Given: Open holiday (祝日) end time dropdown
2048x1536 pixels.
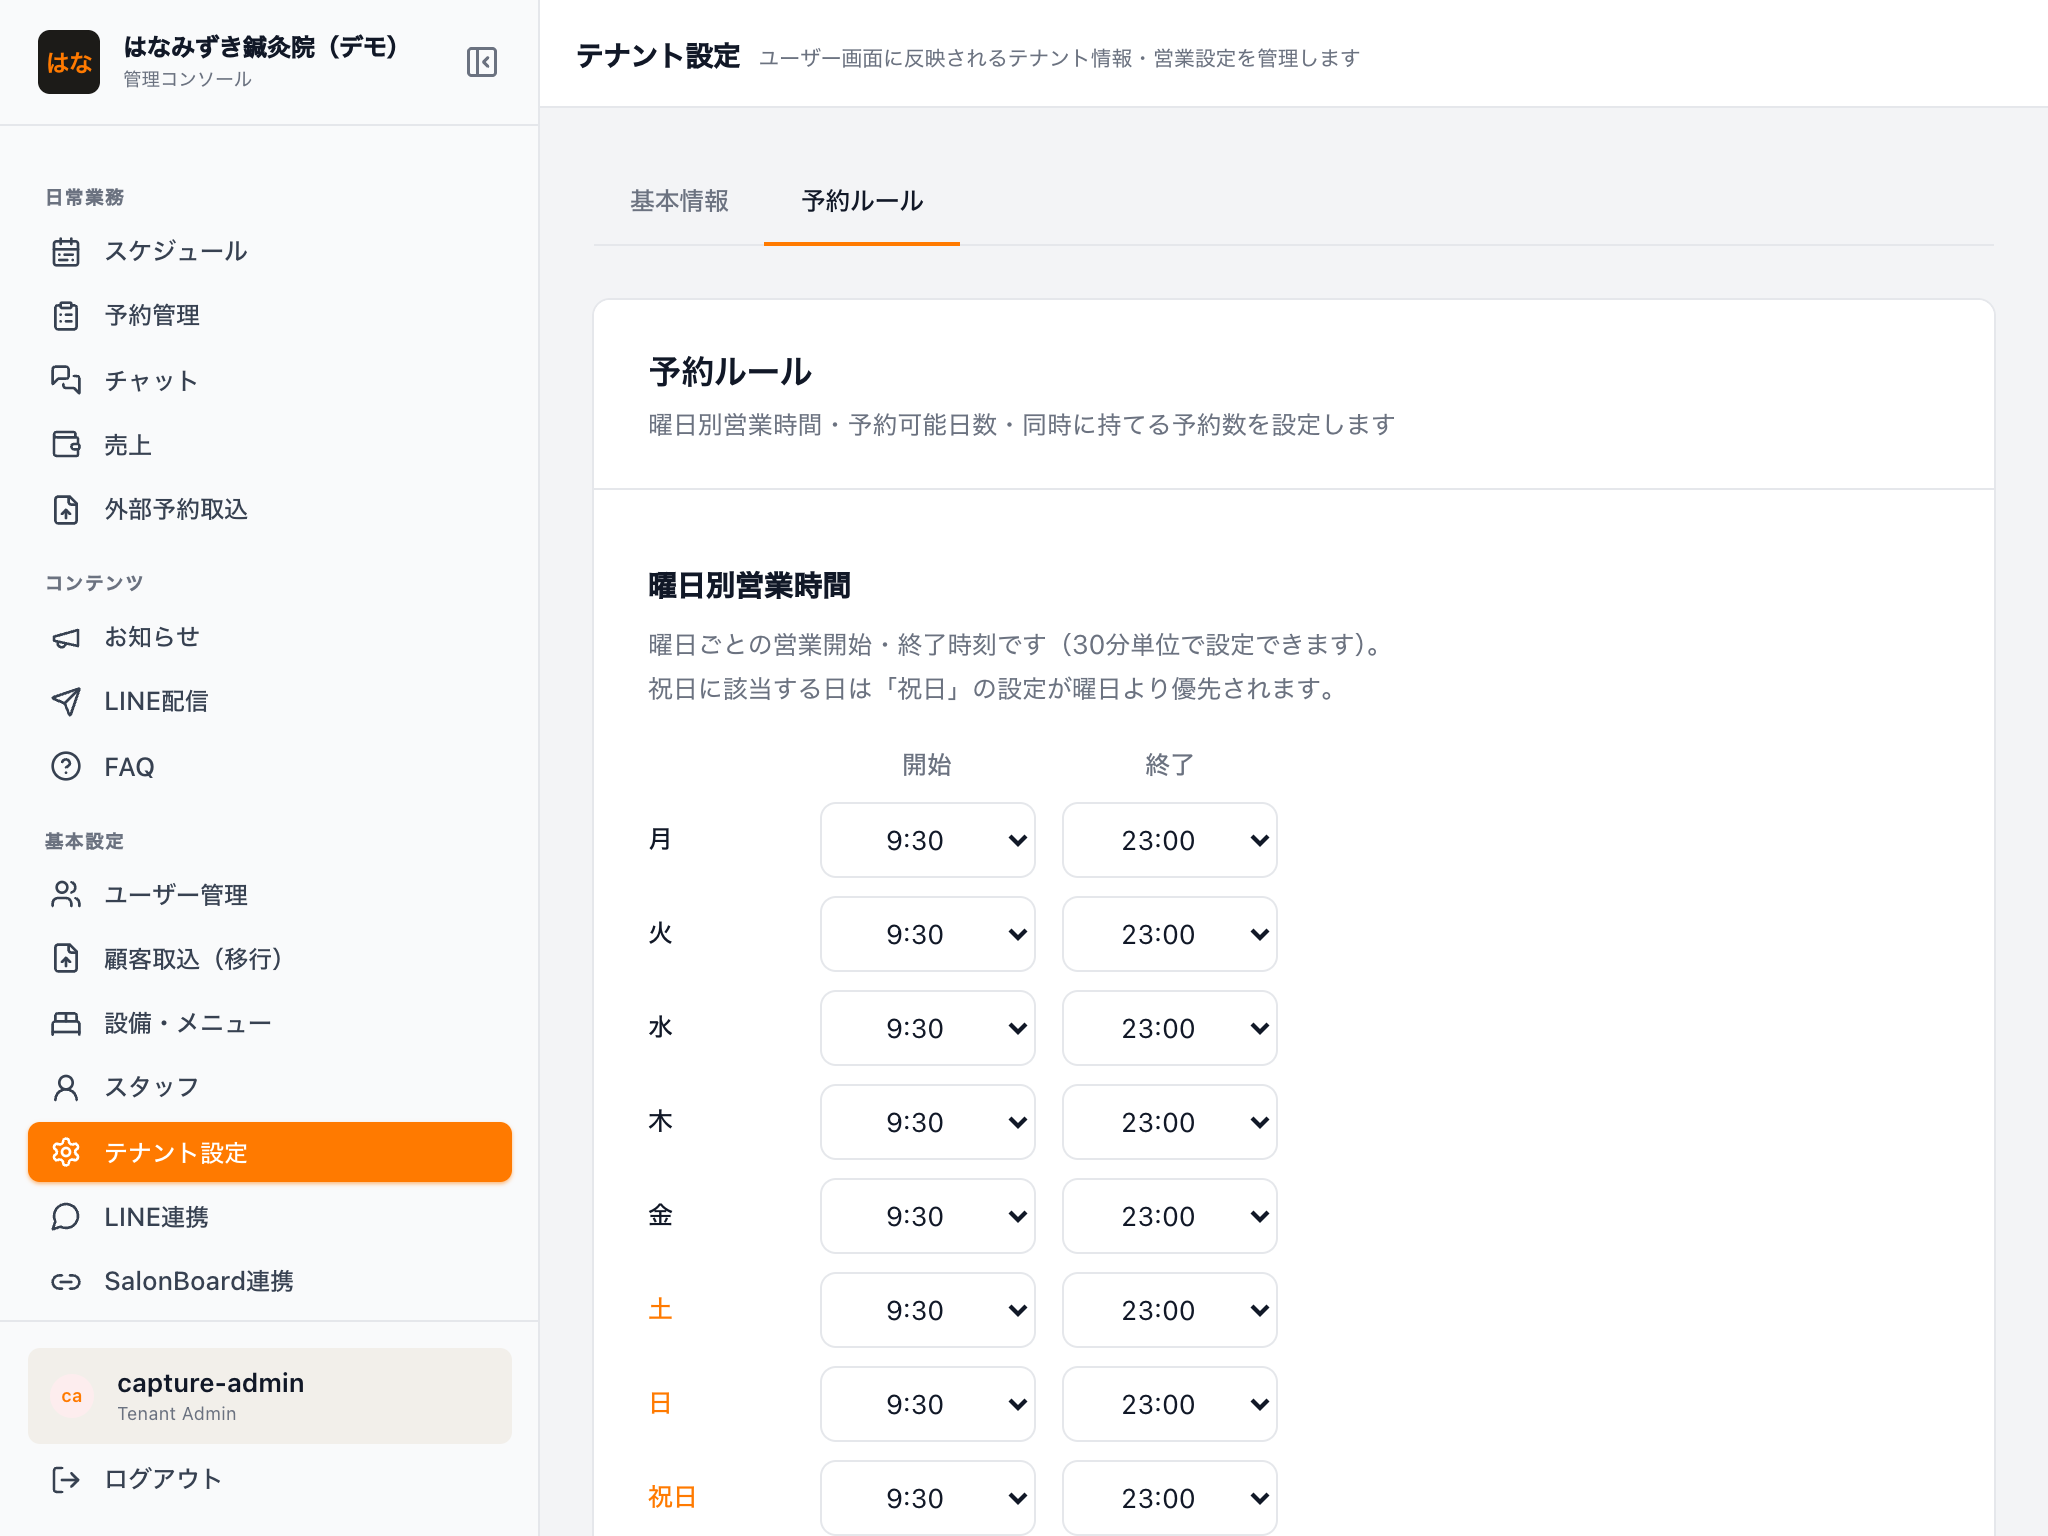Looking at the screenshot, I should (x=1170, y=1498).
